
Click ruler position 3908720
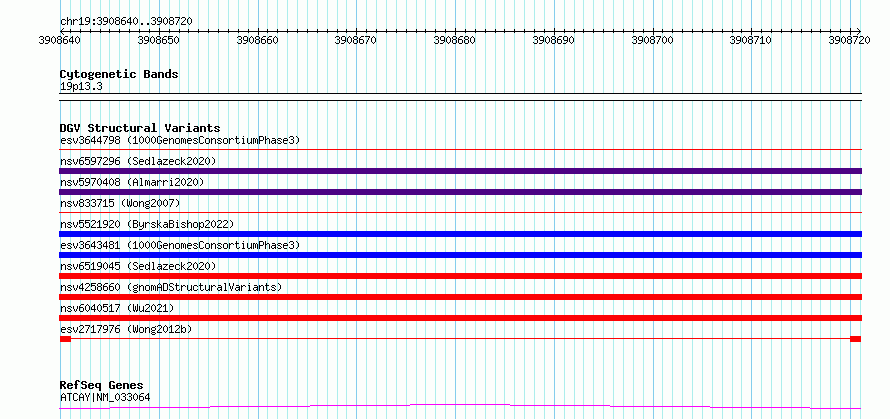click(x=850, y=41)
